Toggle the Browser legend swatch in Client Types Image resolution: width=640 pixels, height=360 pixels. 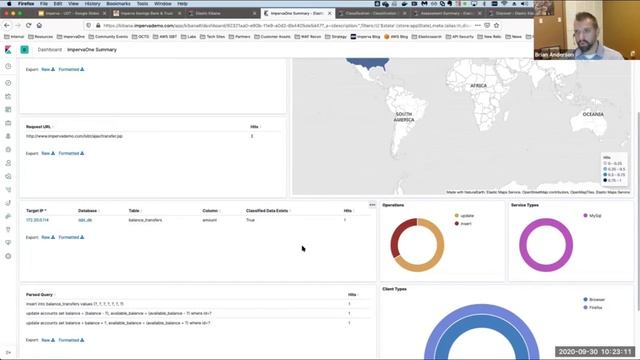click(585, 300)
